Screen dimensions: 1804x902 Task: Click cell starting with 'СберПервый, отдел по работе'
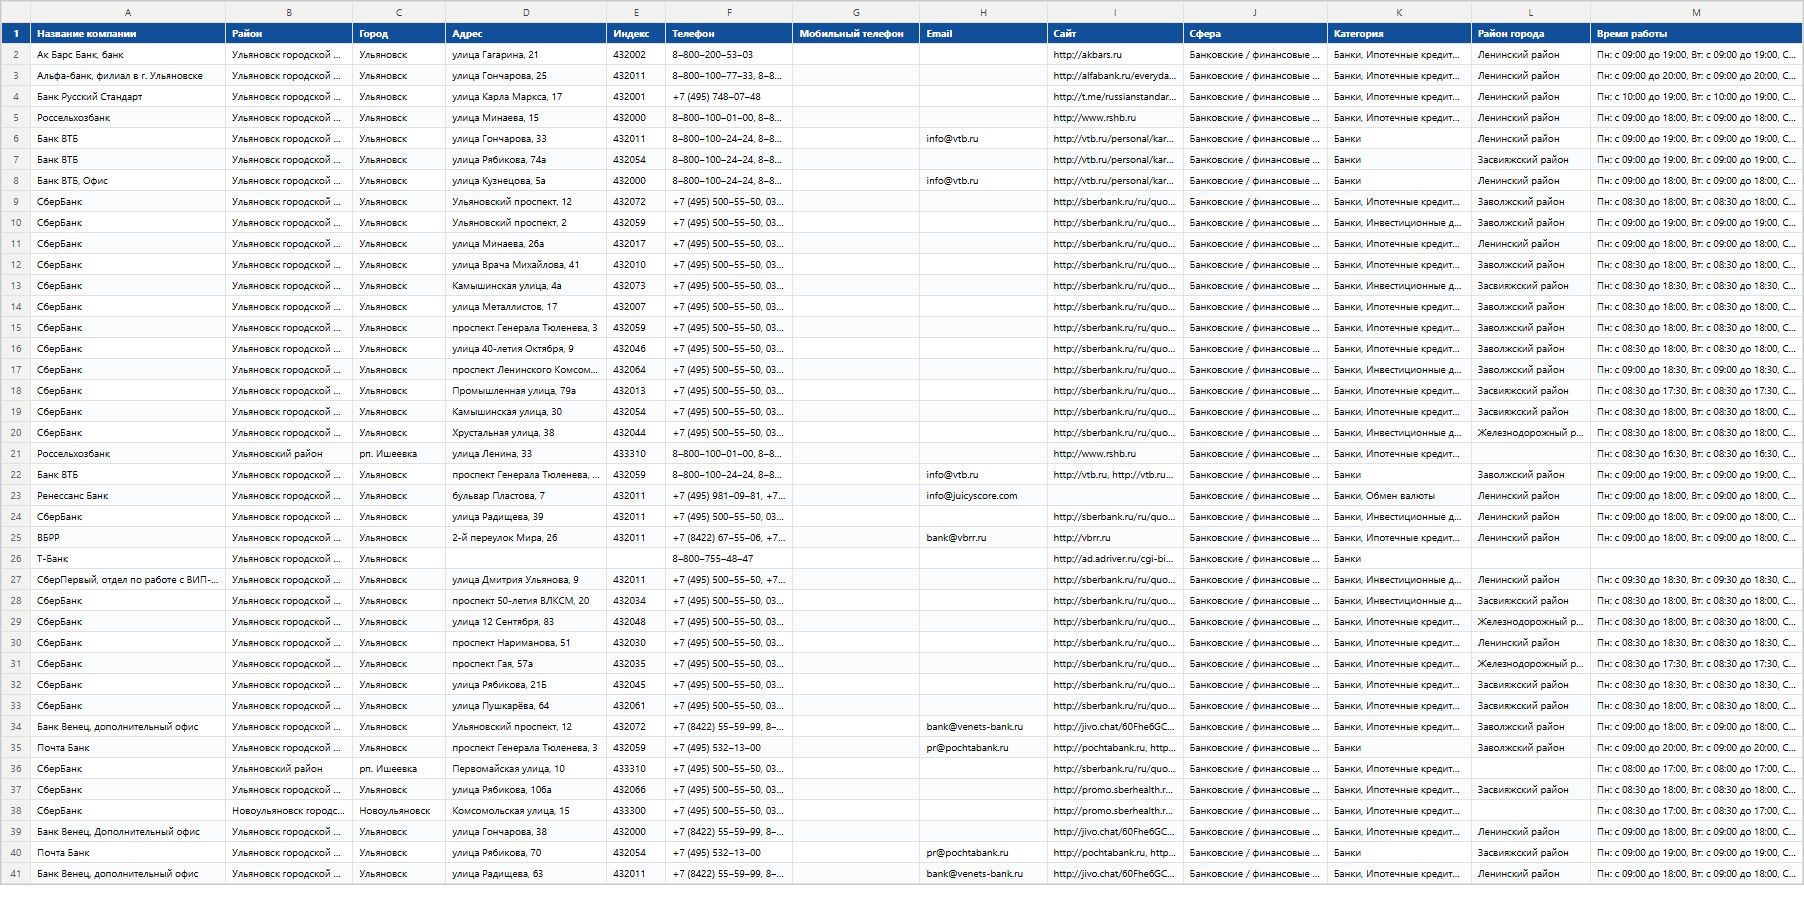click(128, 580)
